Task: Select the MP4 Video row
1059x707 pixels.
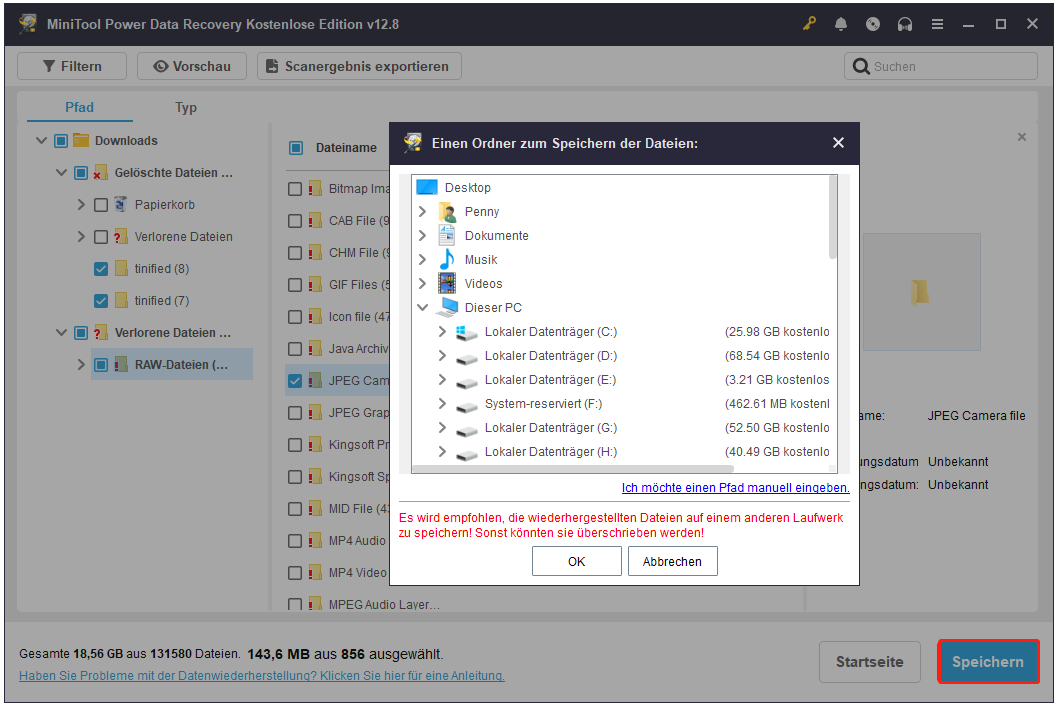Action: tap(338, 573)
